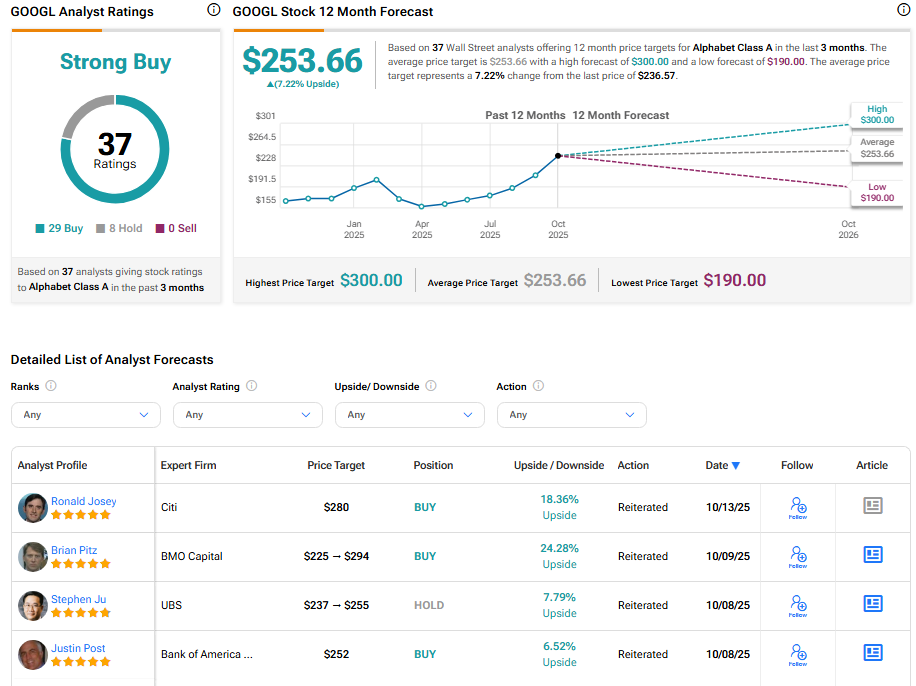
Task: Open article icon for Stephen Ju row
Action: tap(872, 604)
